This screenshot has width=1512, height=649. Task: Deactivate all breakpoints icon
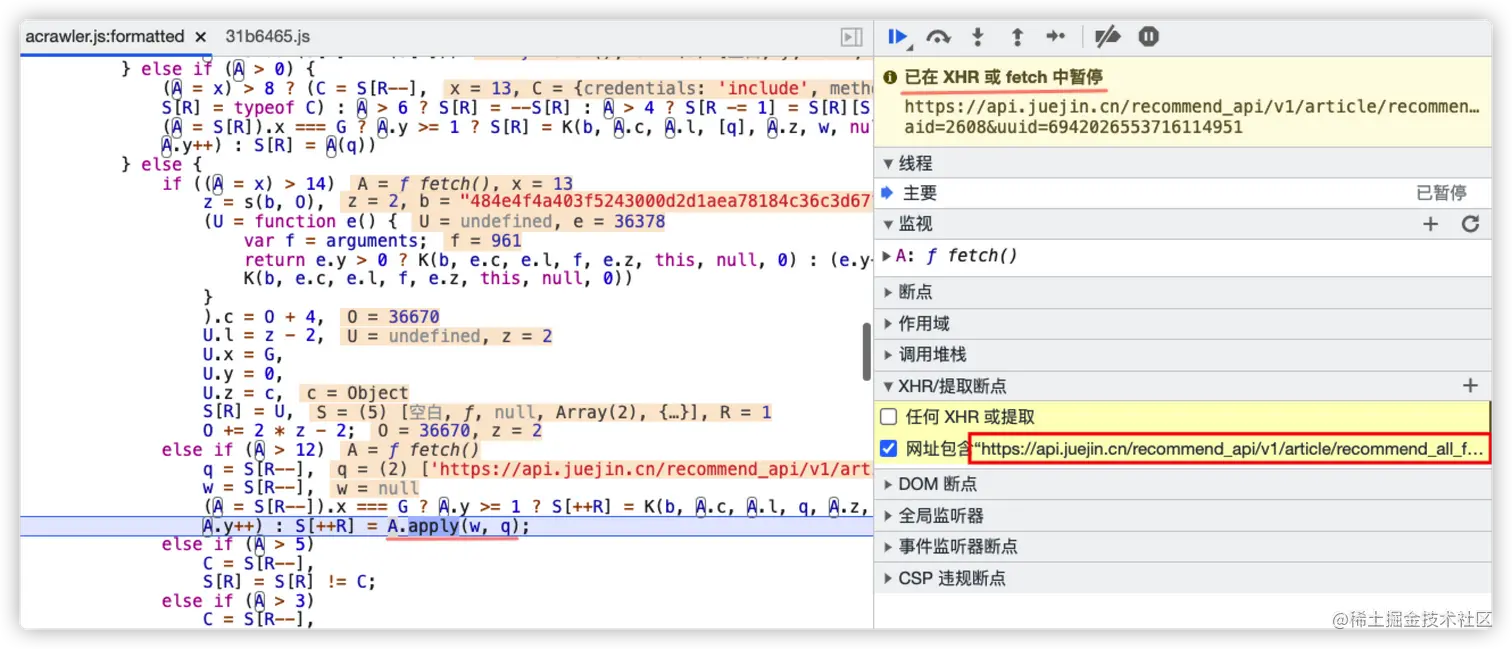1107,38
